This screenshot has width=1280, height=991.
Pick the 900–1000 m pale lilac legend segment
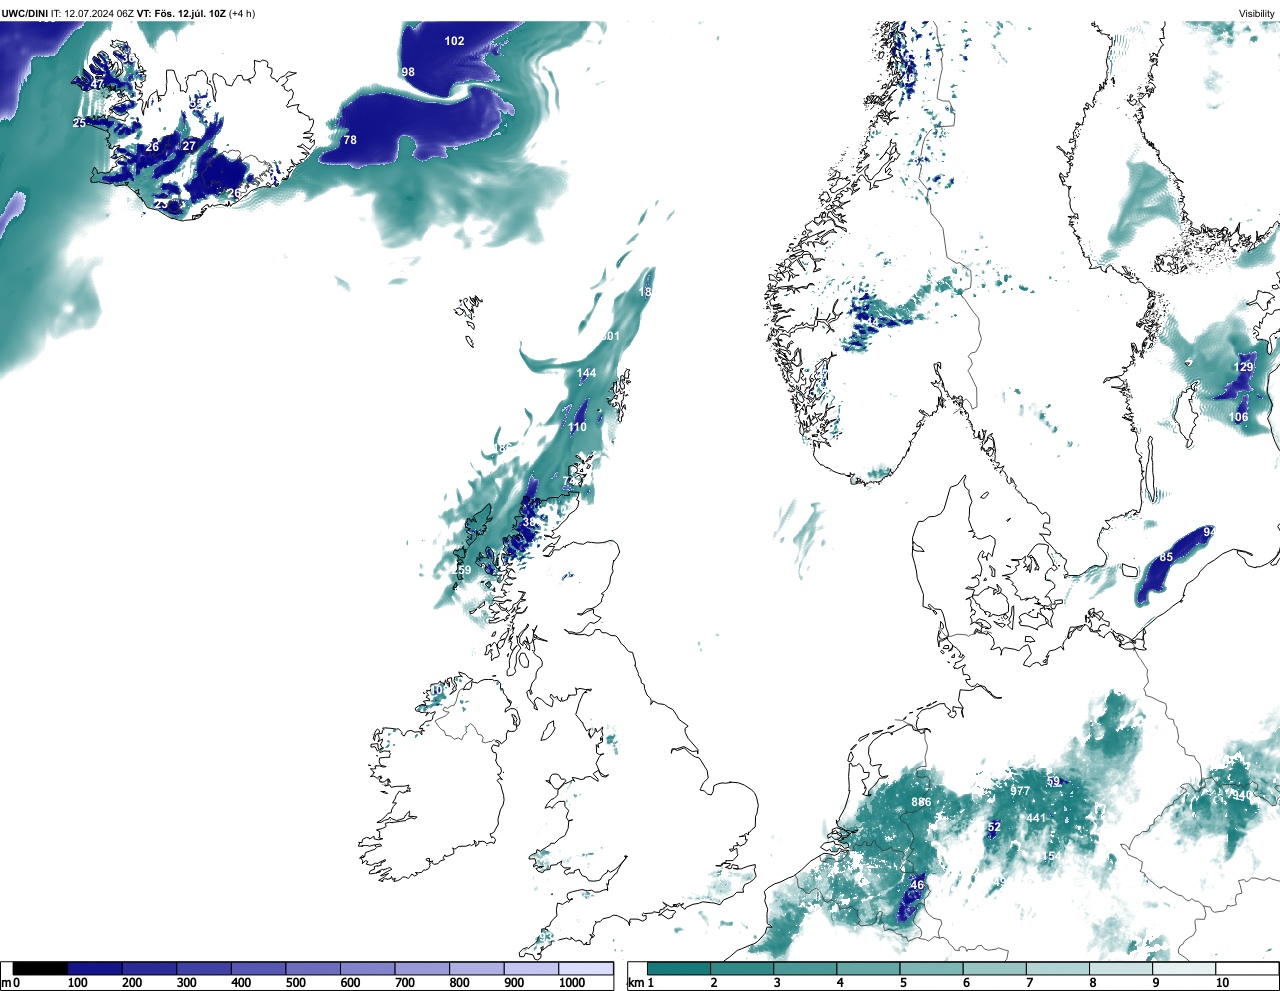tap(531, 968)
